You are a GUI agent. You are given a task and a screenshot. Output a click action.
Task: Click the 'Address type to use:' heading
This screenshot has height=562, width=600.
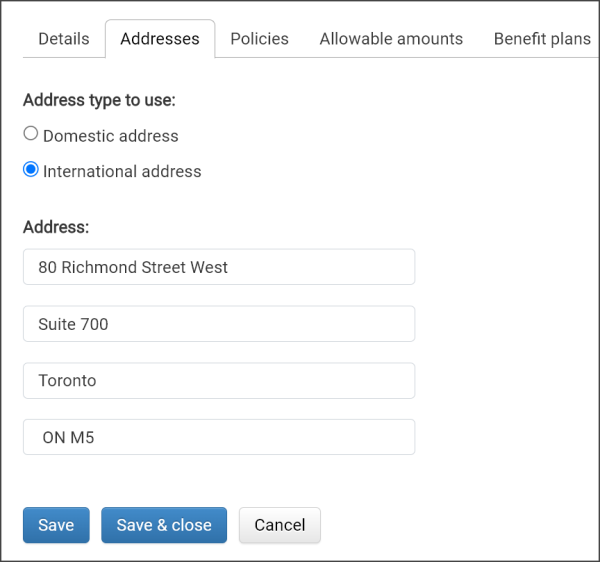pos(99,100)
